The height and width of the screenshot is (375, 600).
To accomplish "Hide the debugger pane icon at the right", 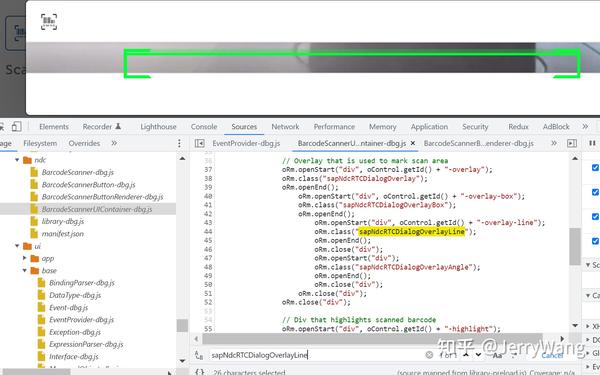I will 572,143.
